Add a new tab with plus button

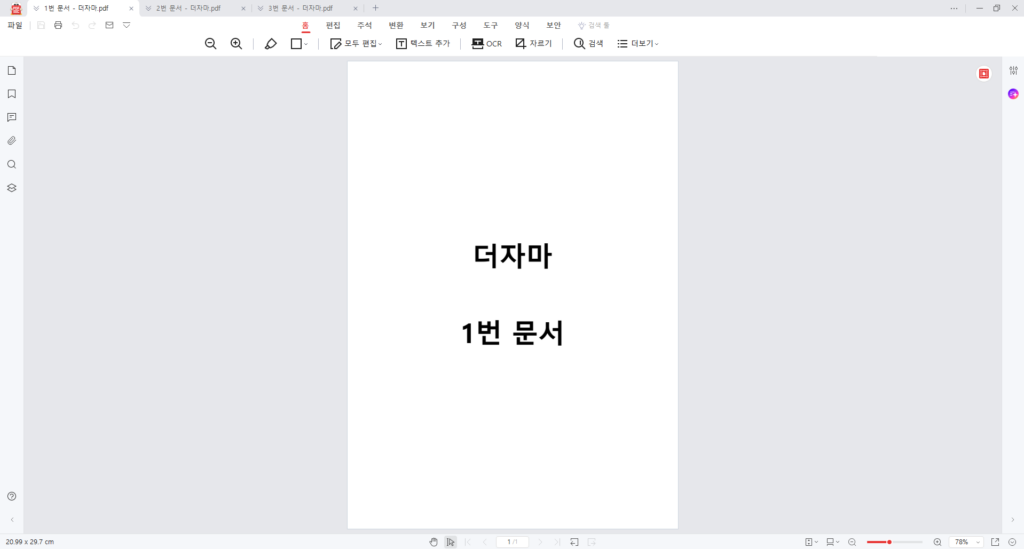click(x=376, y=8)
